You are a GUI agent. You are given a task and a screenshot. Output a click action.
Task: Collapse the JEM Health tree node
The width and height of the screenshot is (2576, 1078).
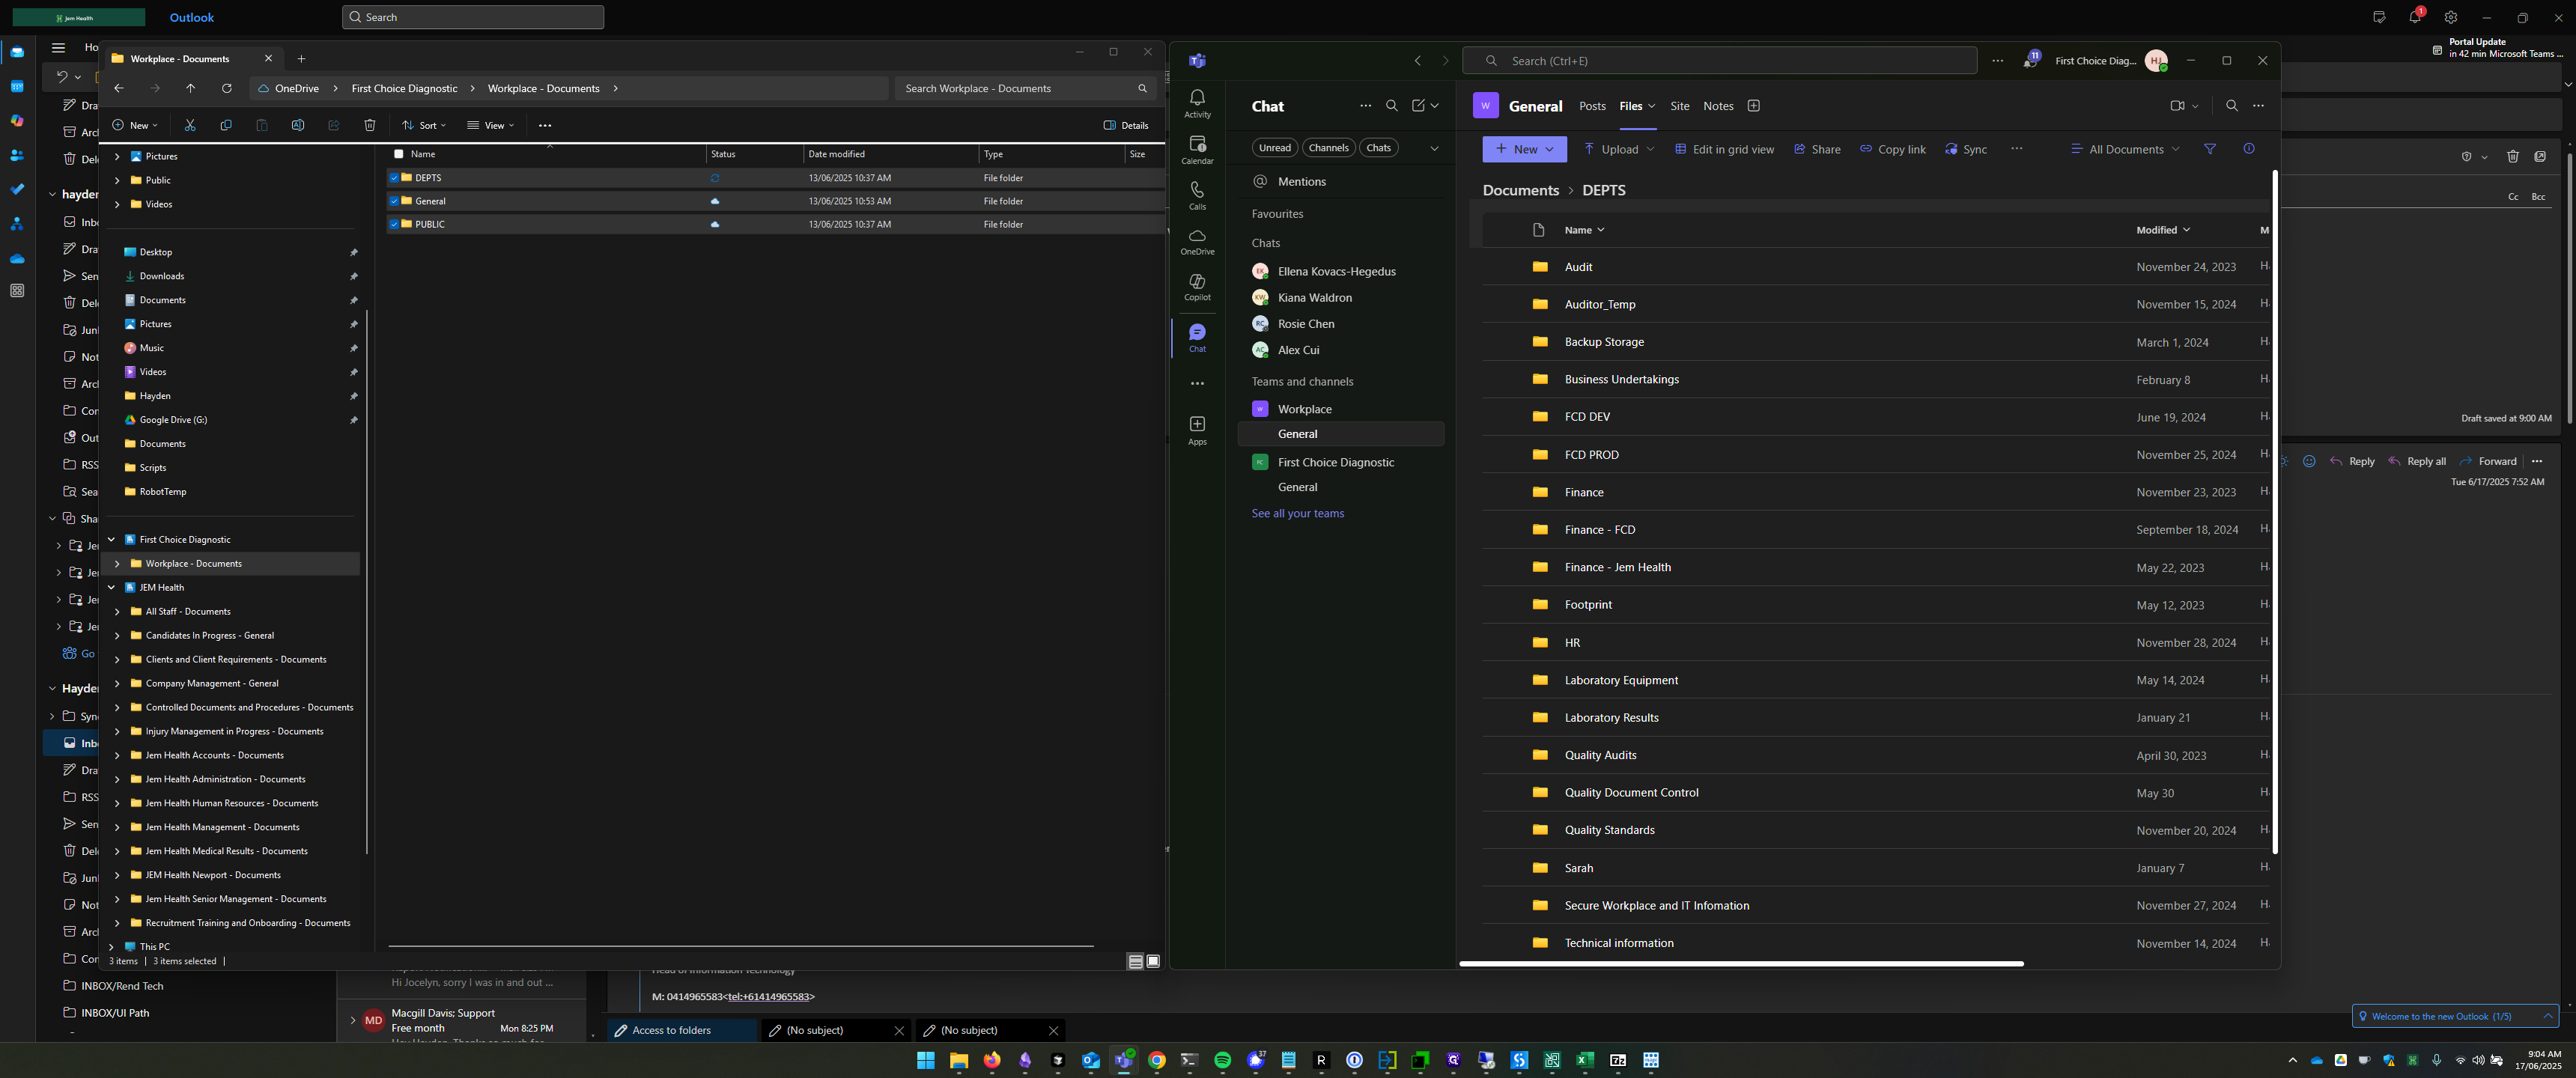(111, 588)
